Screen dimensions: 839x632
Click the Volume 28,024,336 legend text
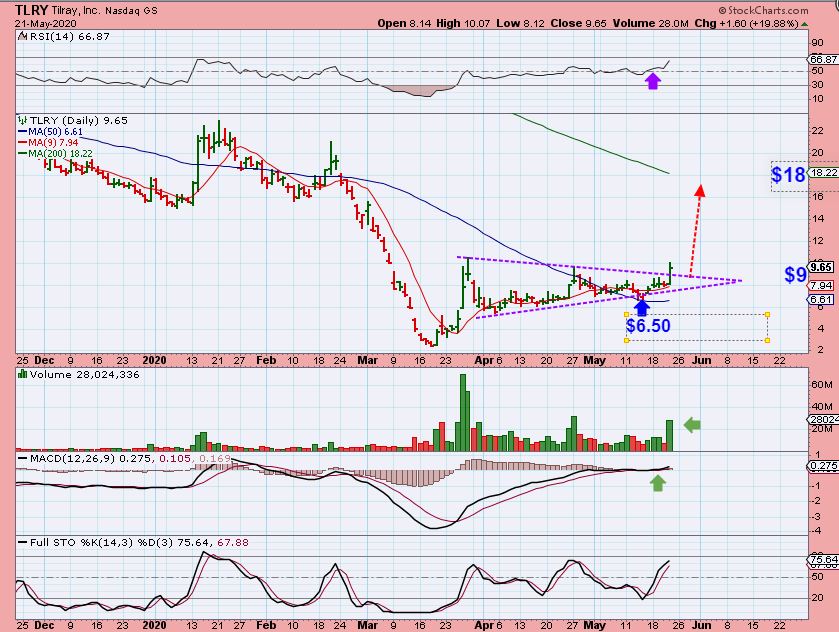pos(85,375)
